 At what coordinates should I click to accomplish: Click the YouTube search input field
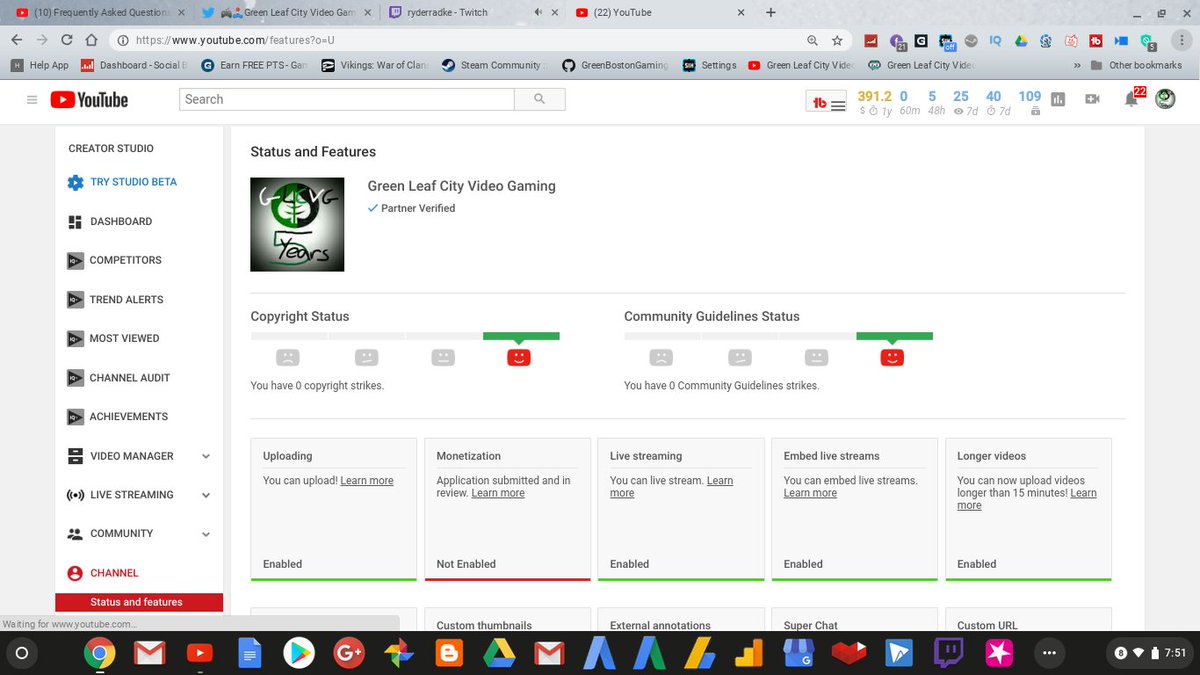[347, 99]
